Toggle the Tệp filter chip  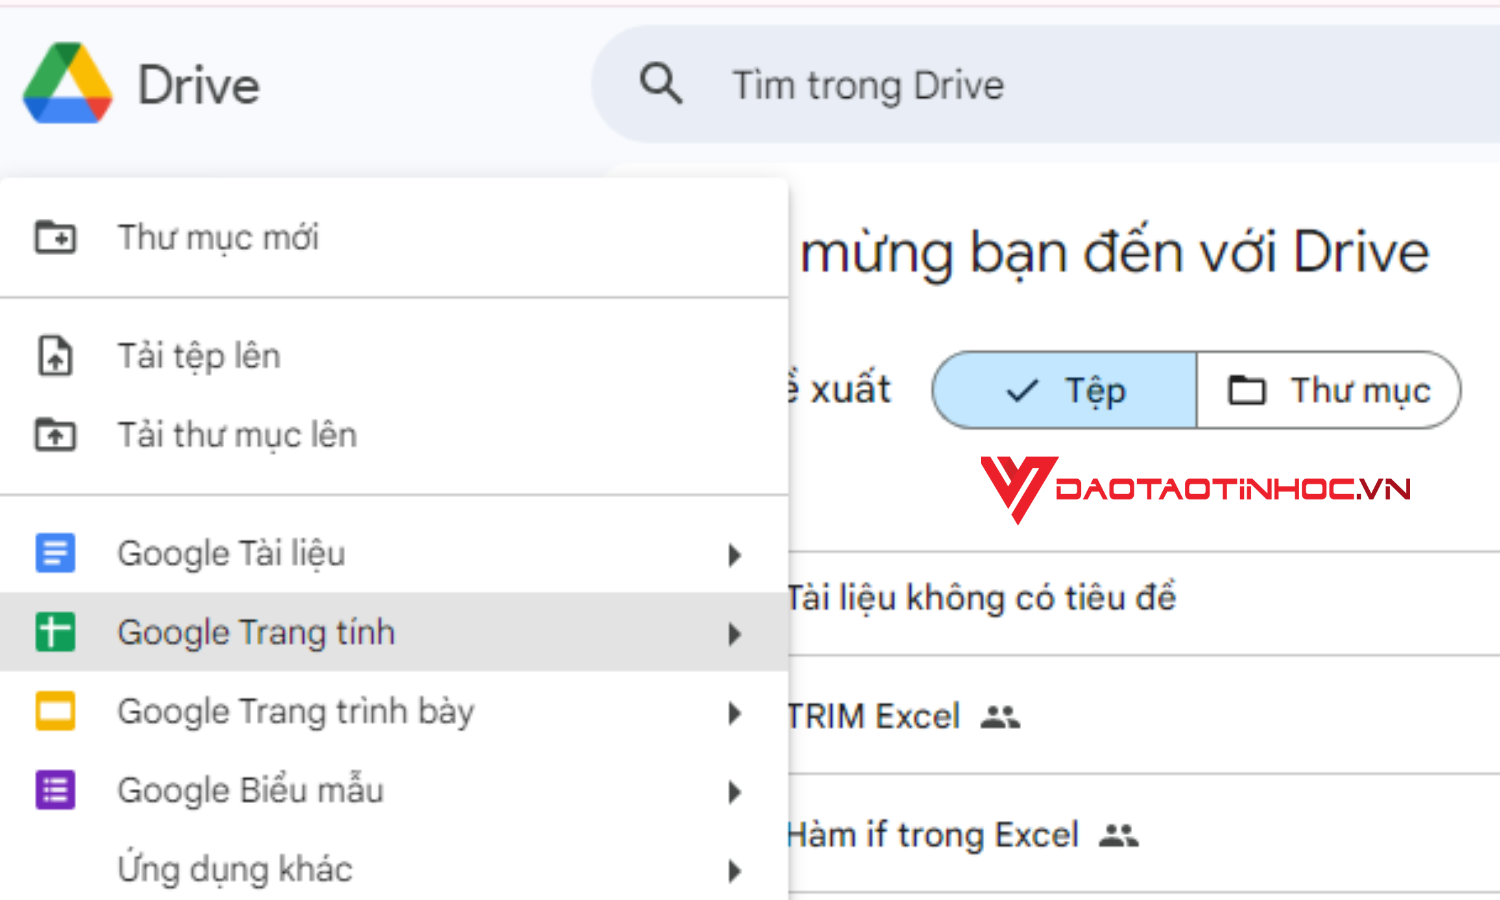point(1063,390)
